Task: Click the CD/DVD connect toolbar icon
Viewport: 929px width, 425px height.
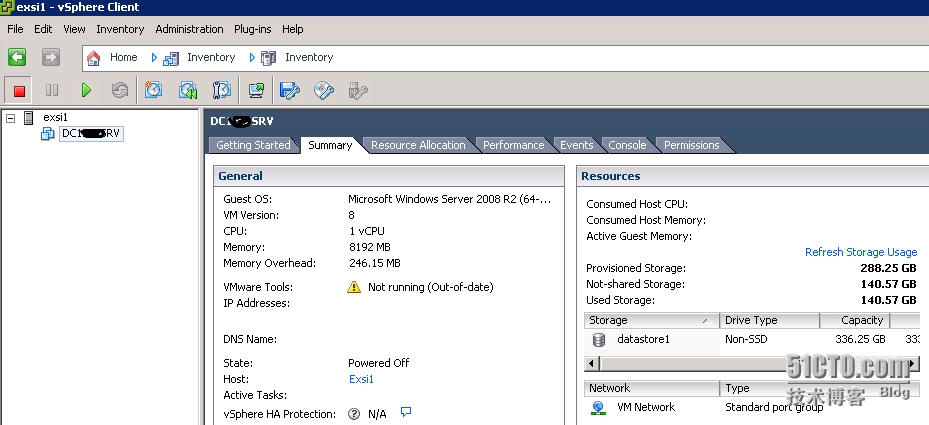Action: 324,90
